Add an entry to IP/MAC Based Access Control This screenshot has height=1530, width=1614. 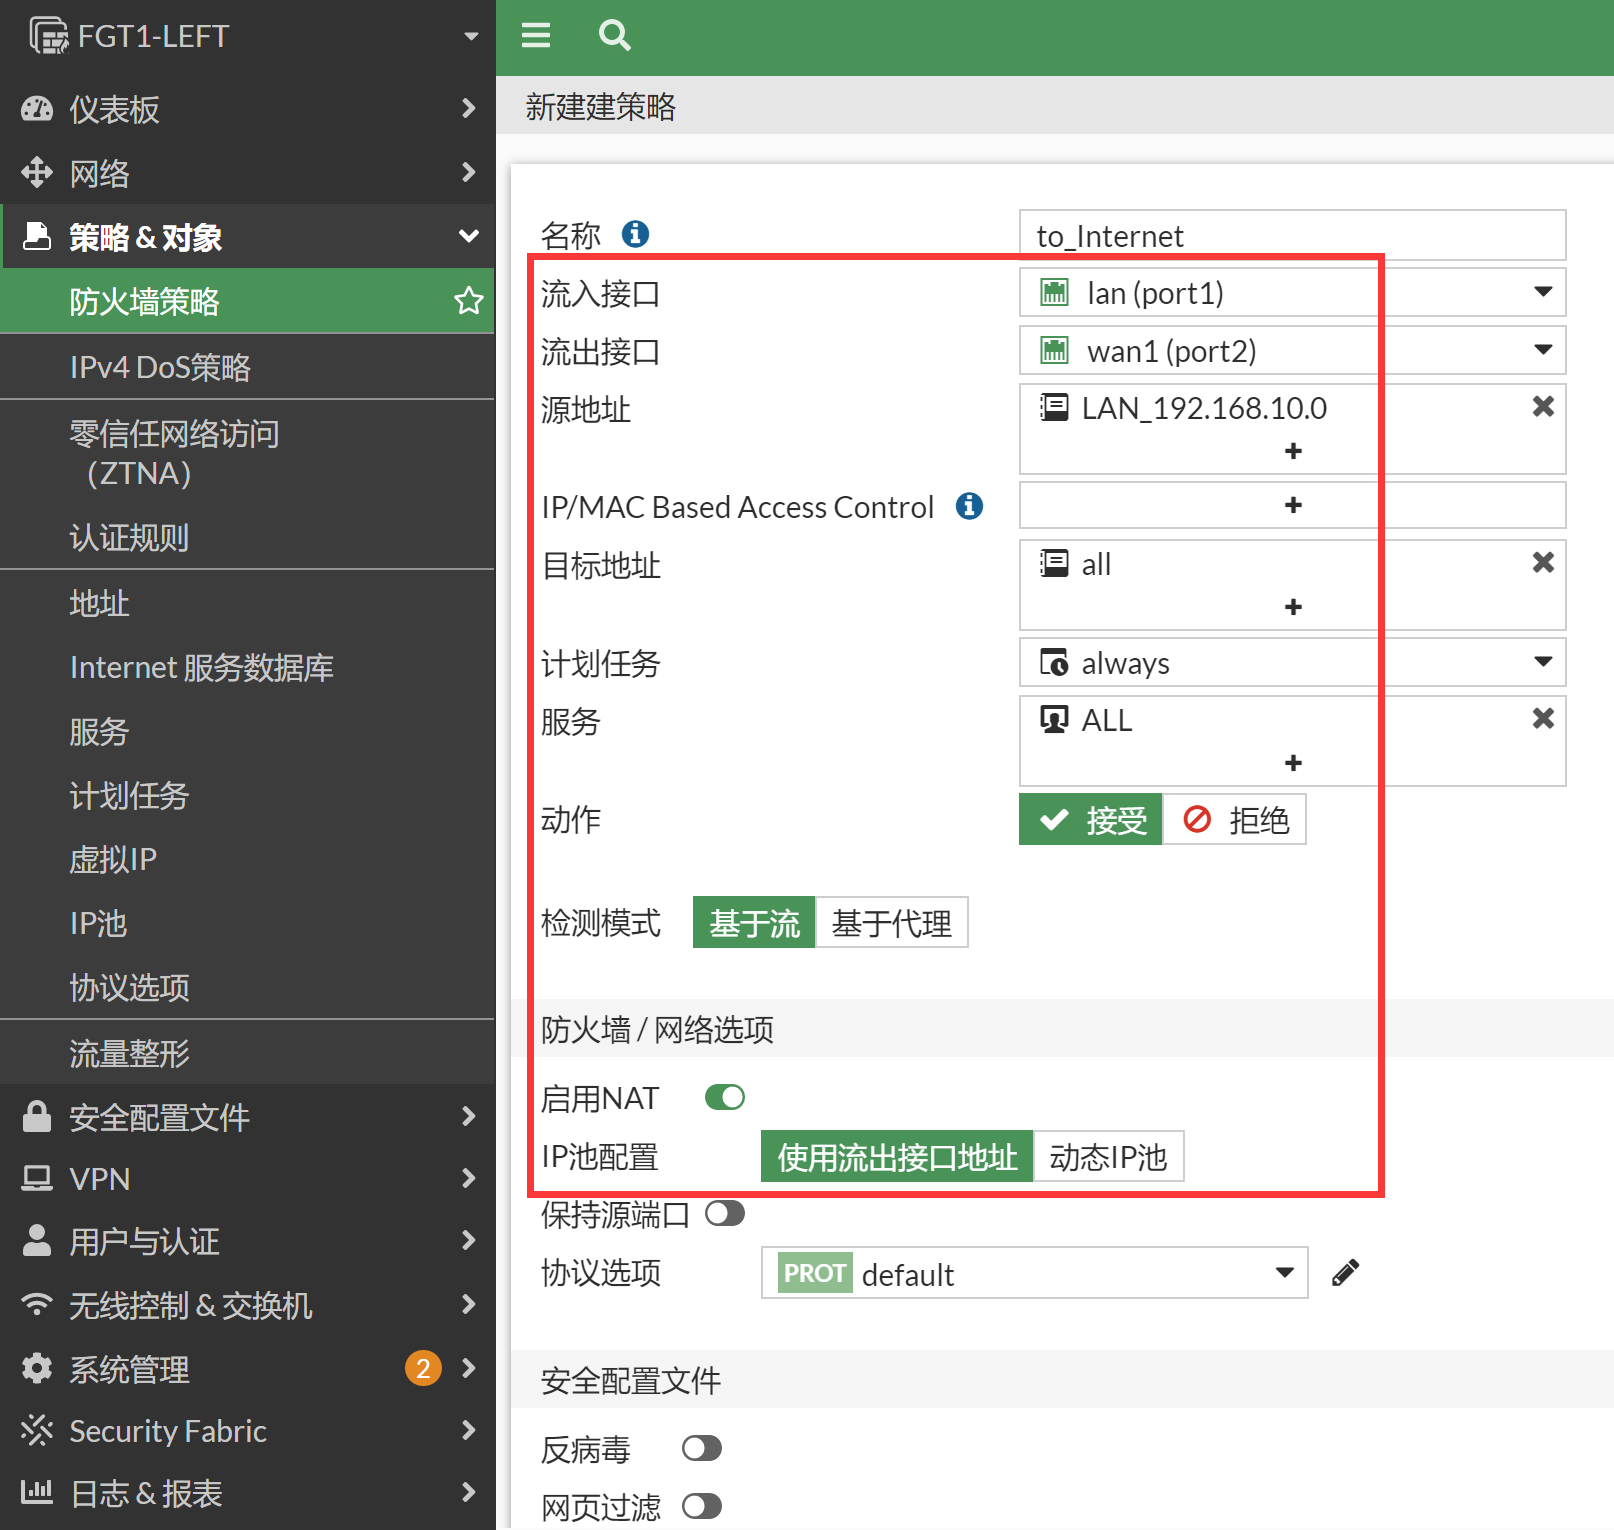(x=1292, y=506)
